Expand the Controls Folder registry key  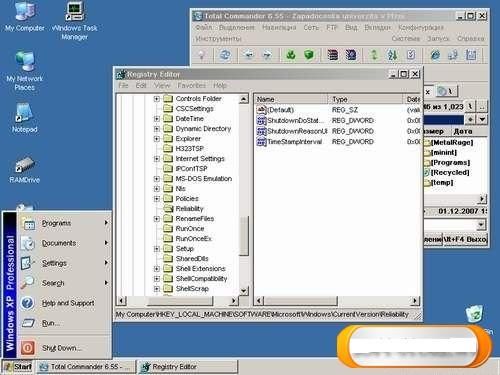(157, 99)
